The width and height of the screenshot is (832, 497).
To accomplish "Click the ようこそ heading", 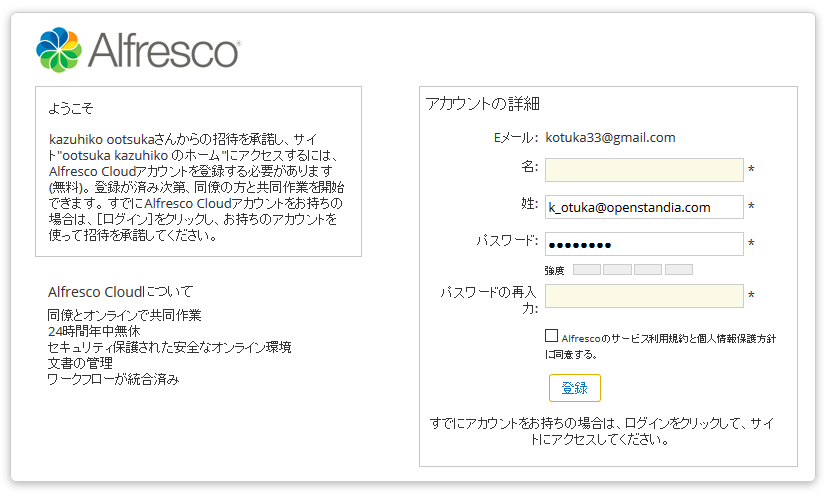I will pos(71,108).
